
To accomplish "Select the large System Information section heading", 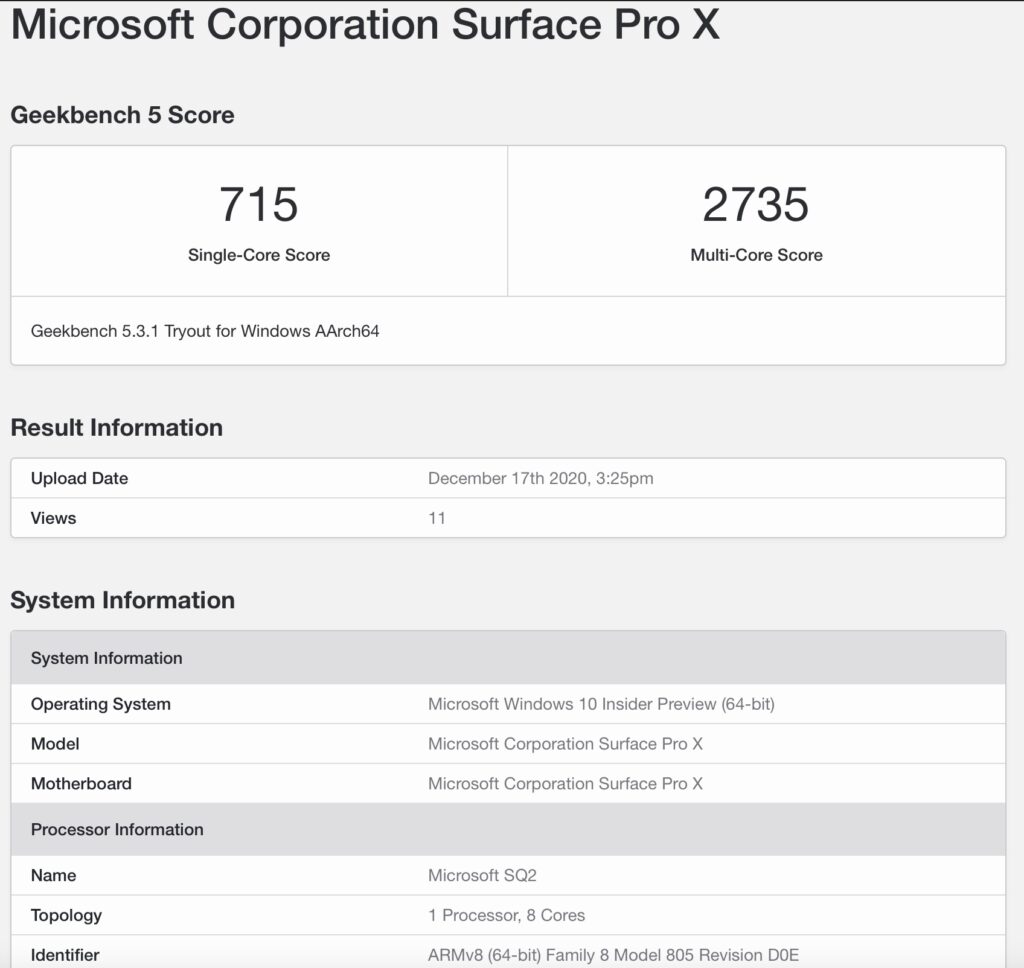I will pos(122,600).
